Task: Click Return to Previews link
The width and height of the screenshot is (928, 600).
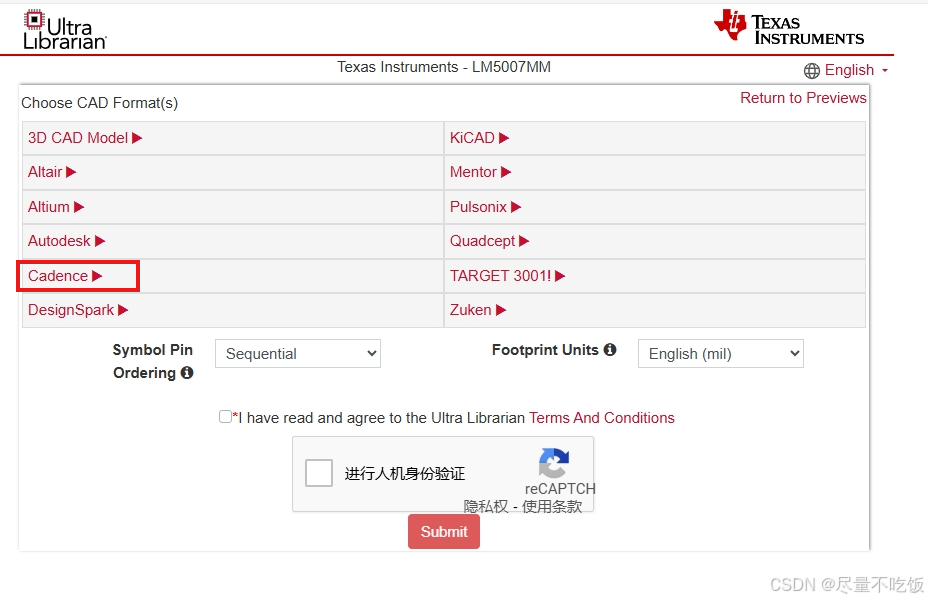Action: pyautogui.click(x=803, y=98)
